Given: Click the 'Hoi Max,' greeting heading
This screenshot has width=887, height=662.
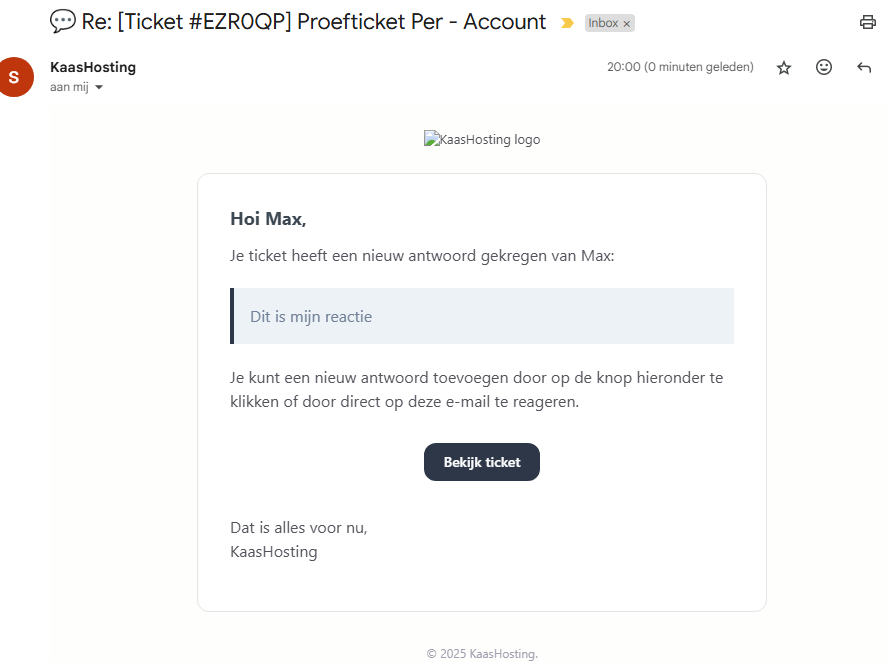Looking at the screenshot, I should (268, 218).
